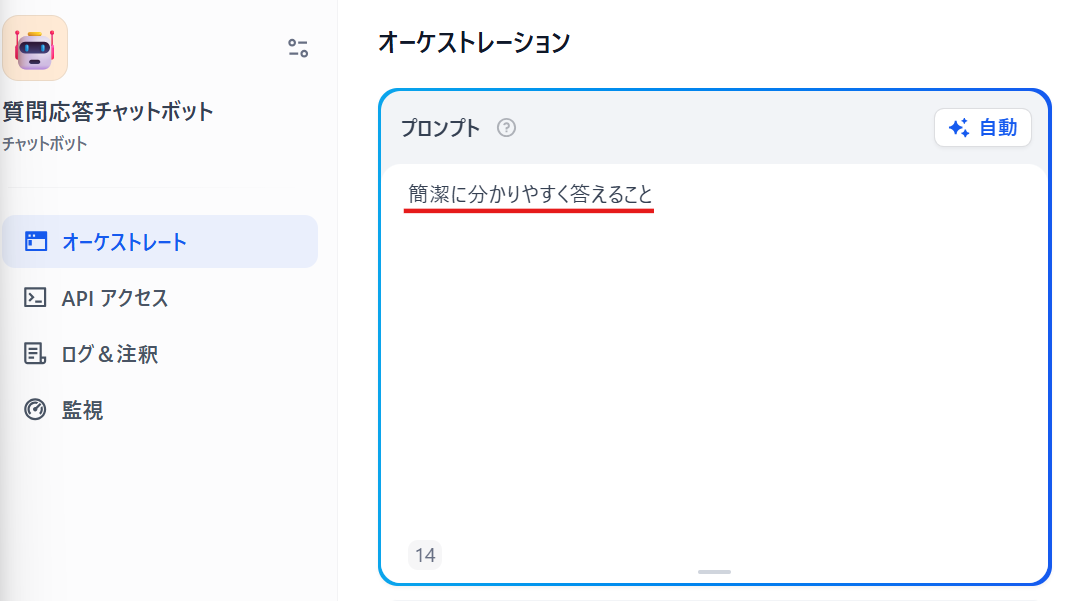Click the robot chatbot app avatar
1069x601 pixels.
pos(35,48)
